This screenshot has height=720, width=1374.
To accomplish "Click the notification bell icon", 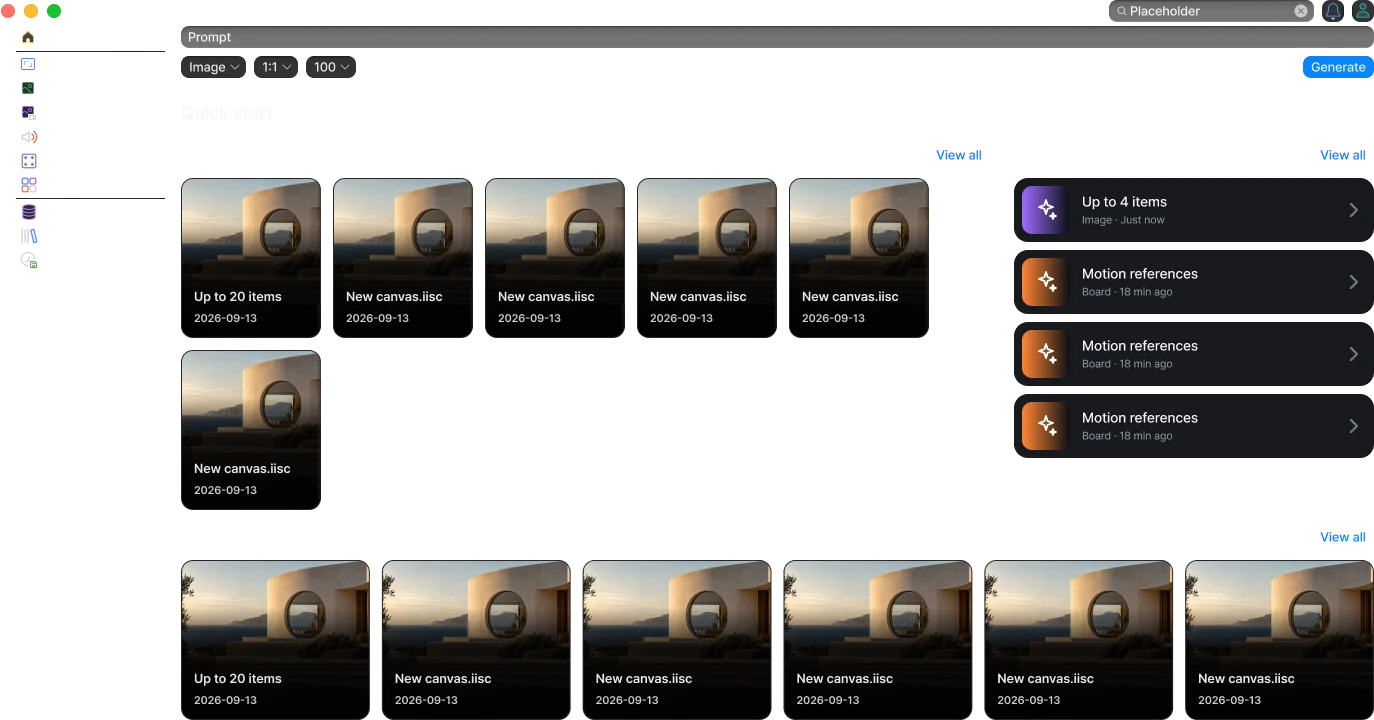I will 1333,11.
